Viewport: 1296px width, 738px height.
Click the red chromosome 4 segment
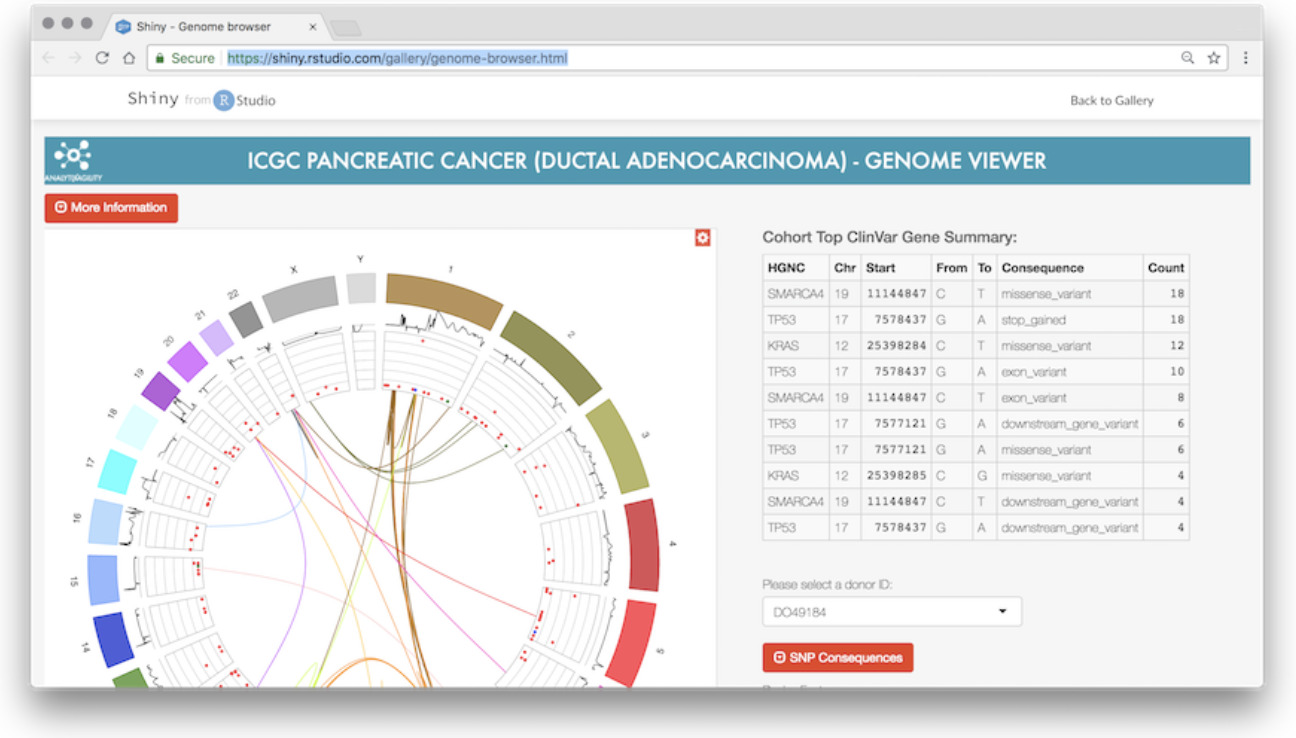pyautogui.click(x=642, y=545)
